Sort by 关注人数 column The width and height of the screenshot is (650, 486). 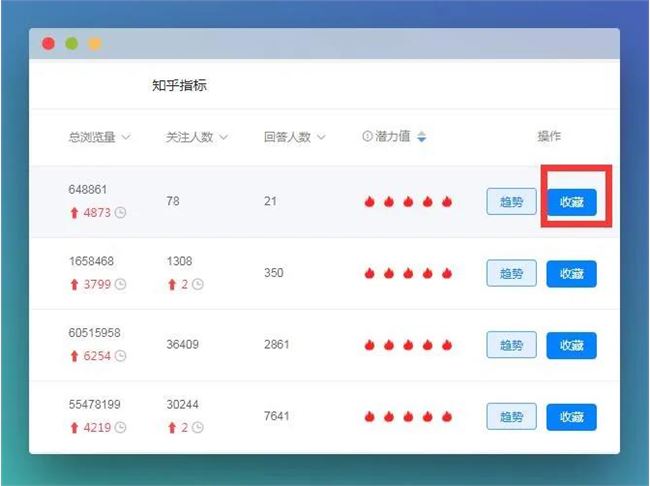point(197,137)
